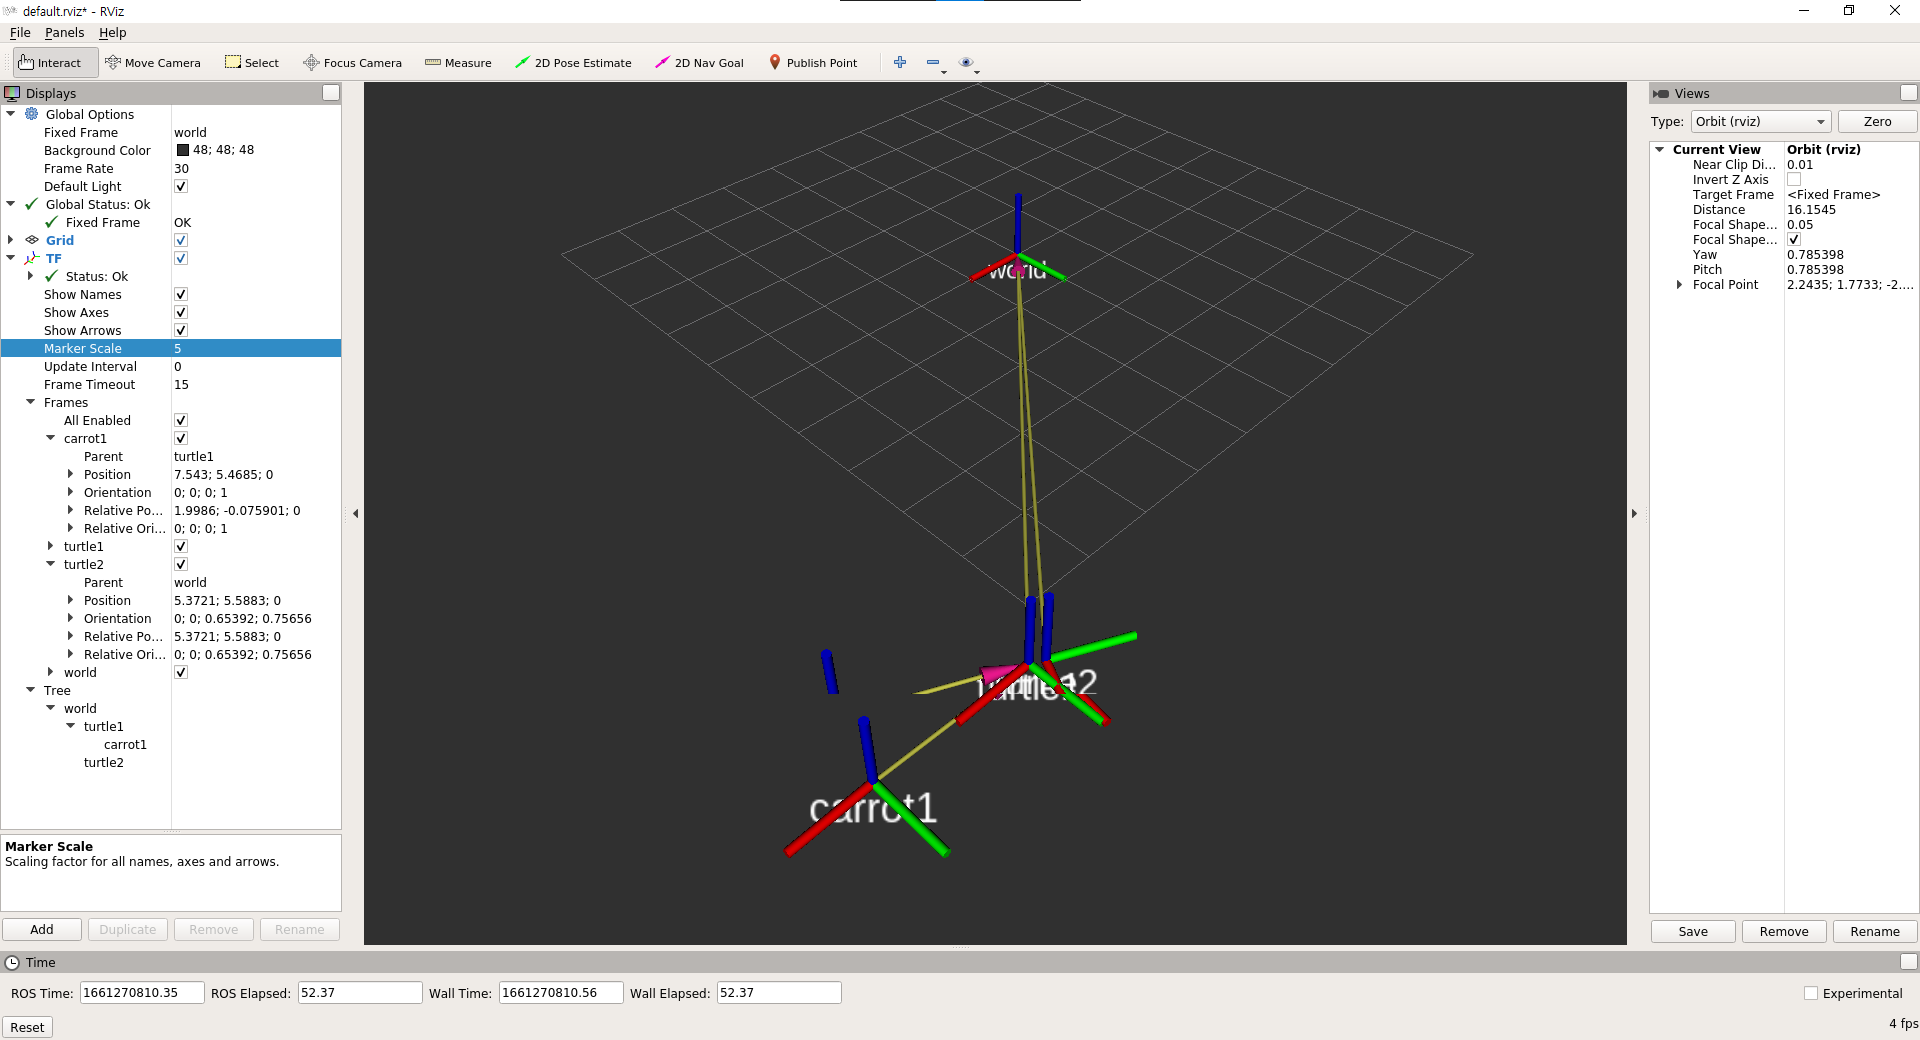Select the Move Camera tool

point(153,63)
